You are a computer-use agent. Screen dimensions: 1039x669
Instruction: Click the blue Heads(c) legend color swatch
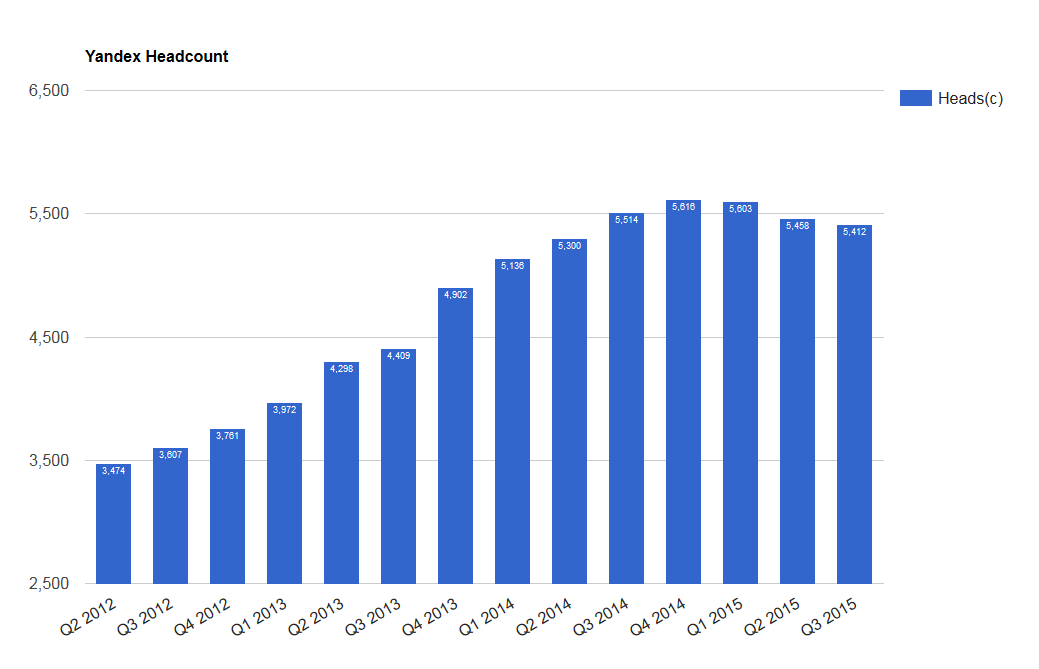pos(916,98)
